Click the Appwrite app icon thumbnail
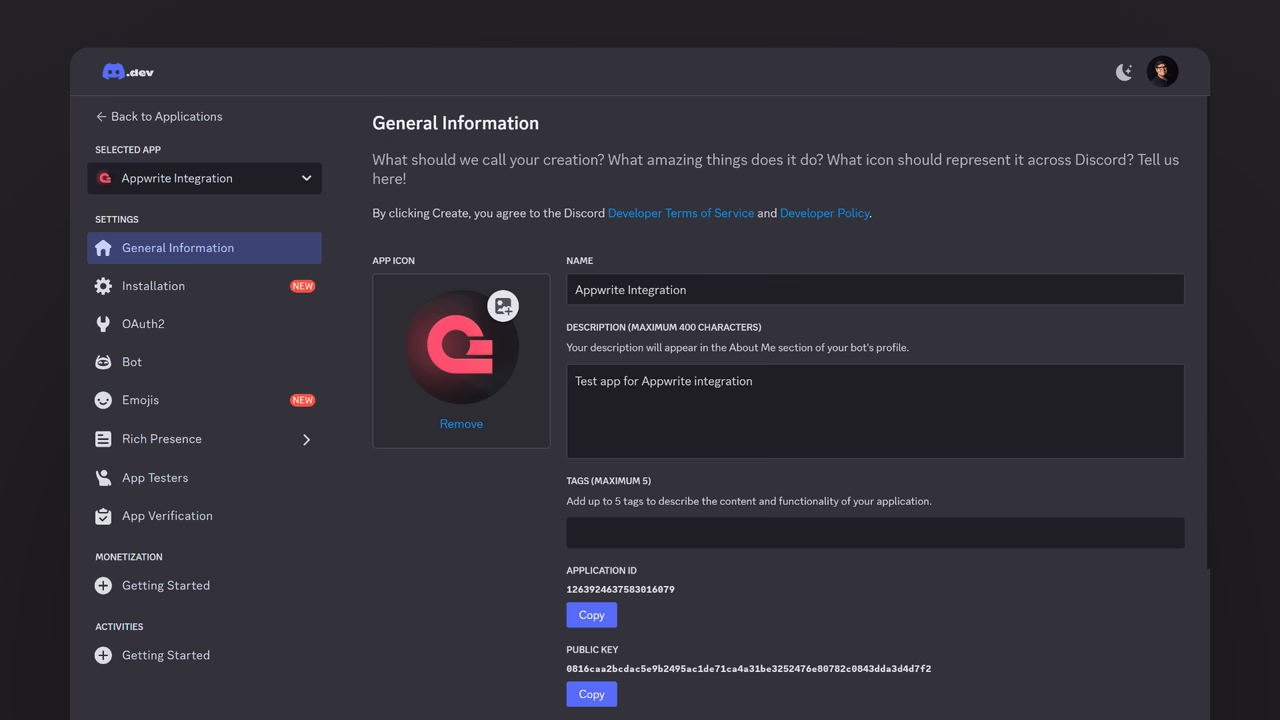 (461, 347)
